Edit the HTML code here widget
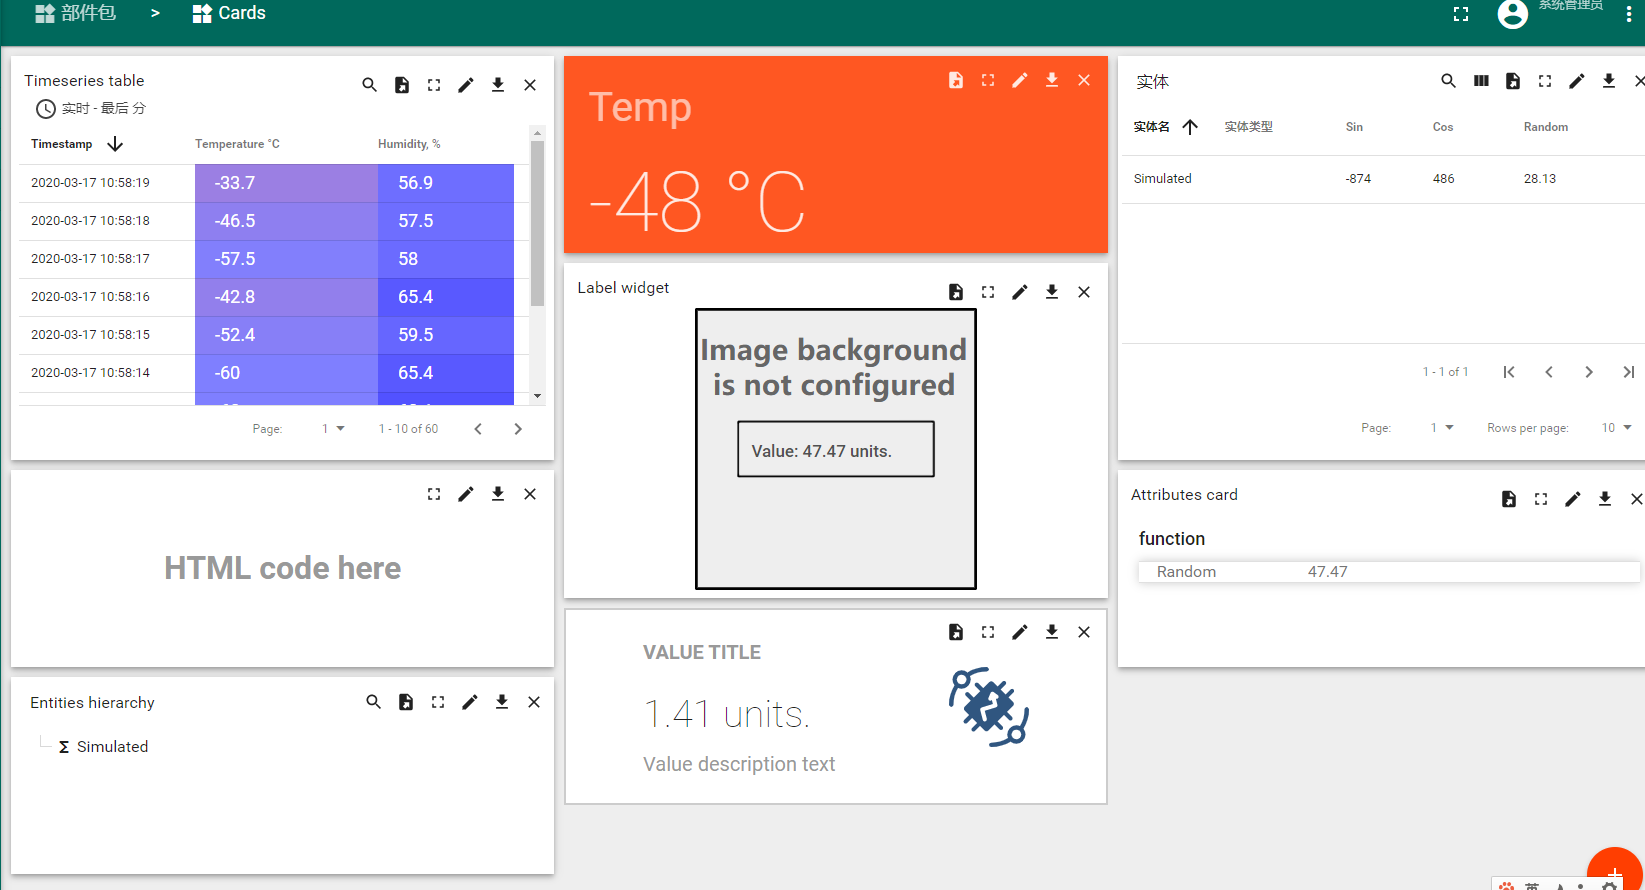 click(465, 494)
